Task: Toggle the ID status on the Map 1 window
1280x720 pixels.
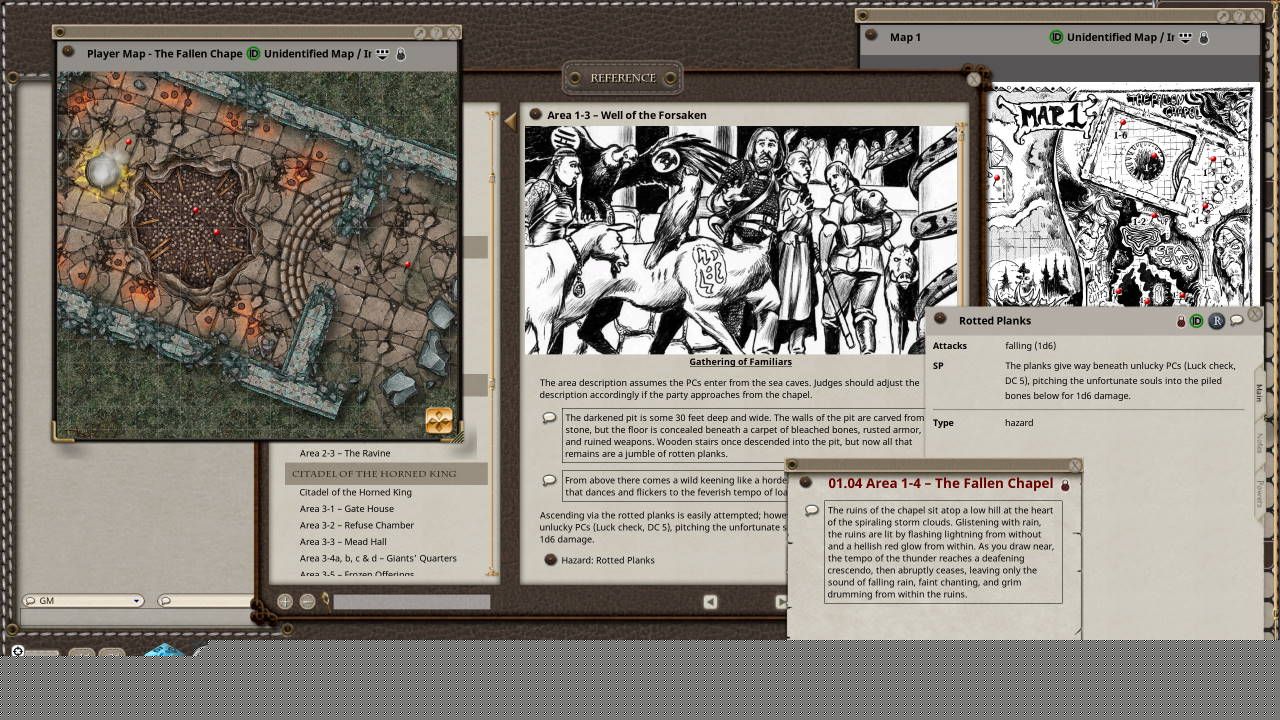Action: point(1056,37)
